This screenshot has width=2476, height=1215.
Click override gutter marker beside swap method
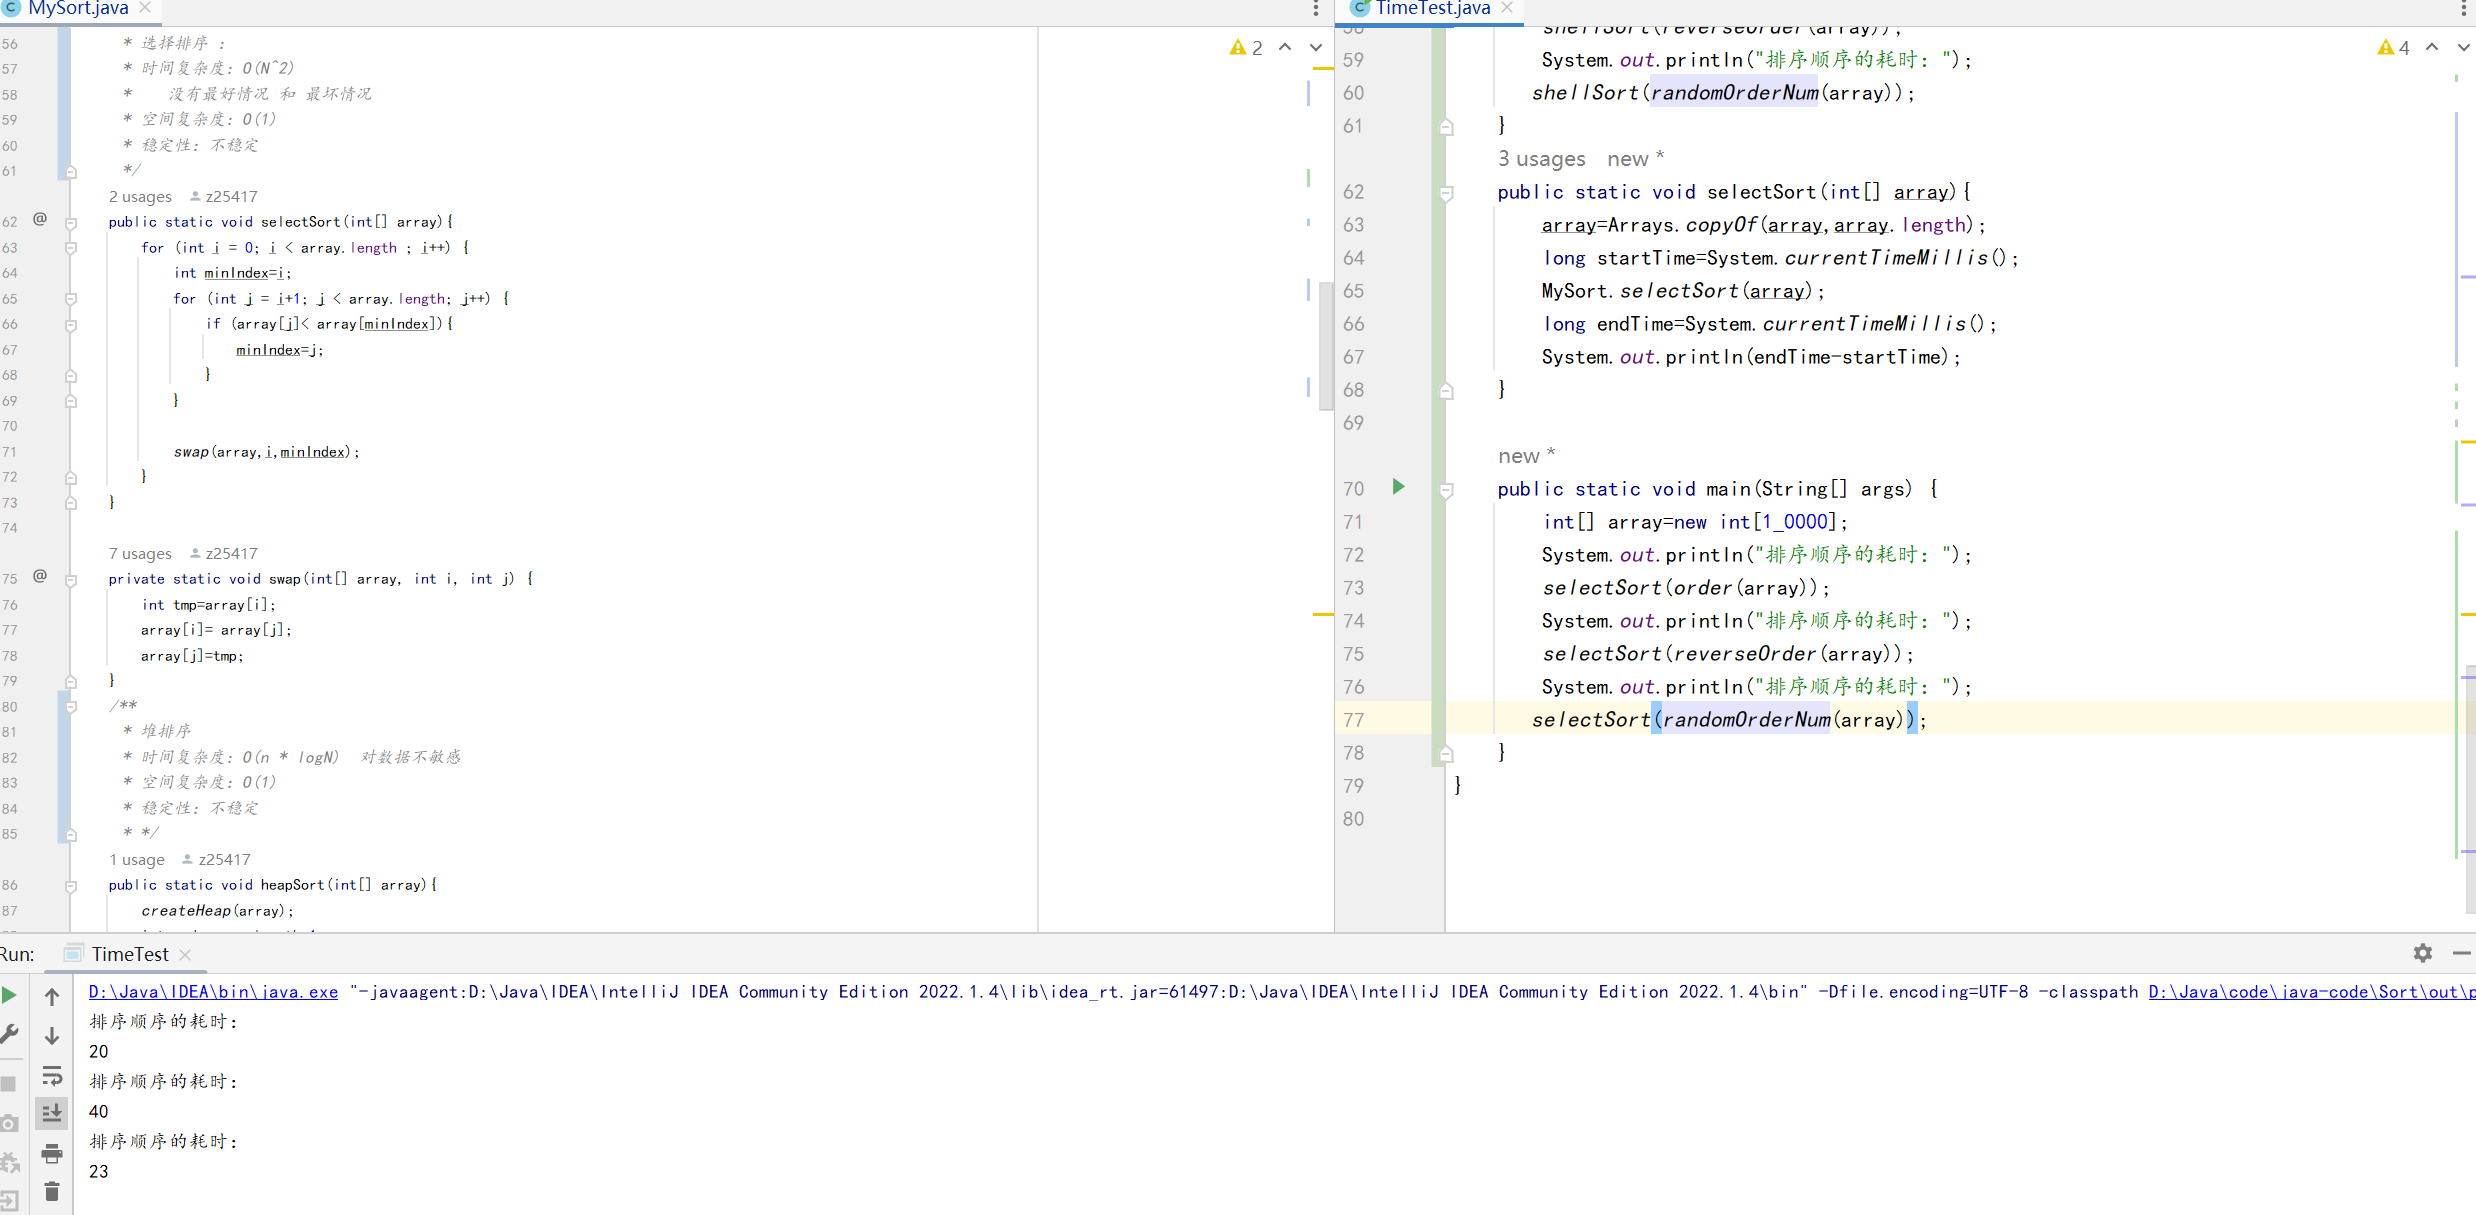(40, 576)
